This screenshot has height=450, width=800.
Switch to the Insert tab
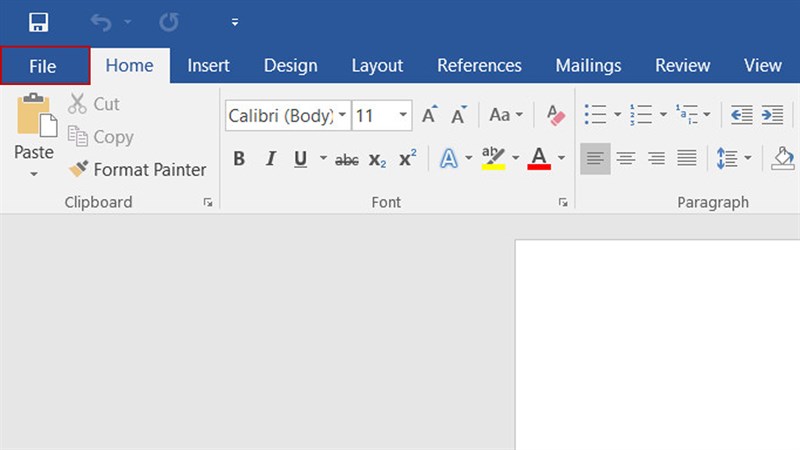[208, 66]
